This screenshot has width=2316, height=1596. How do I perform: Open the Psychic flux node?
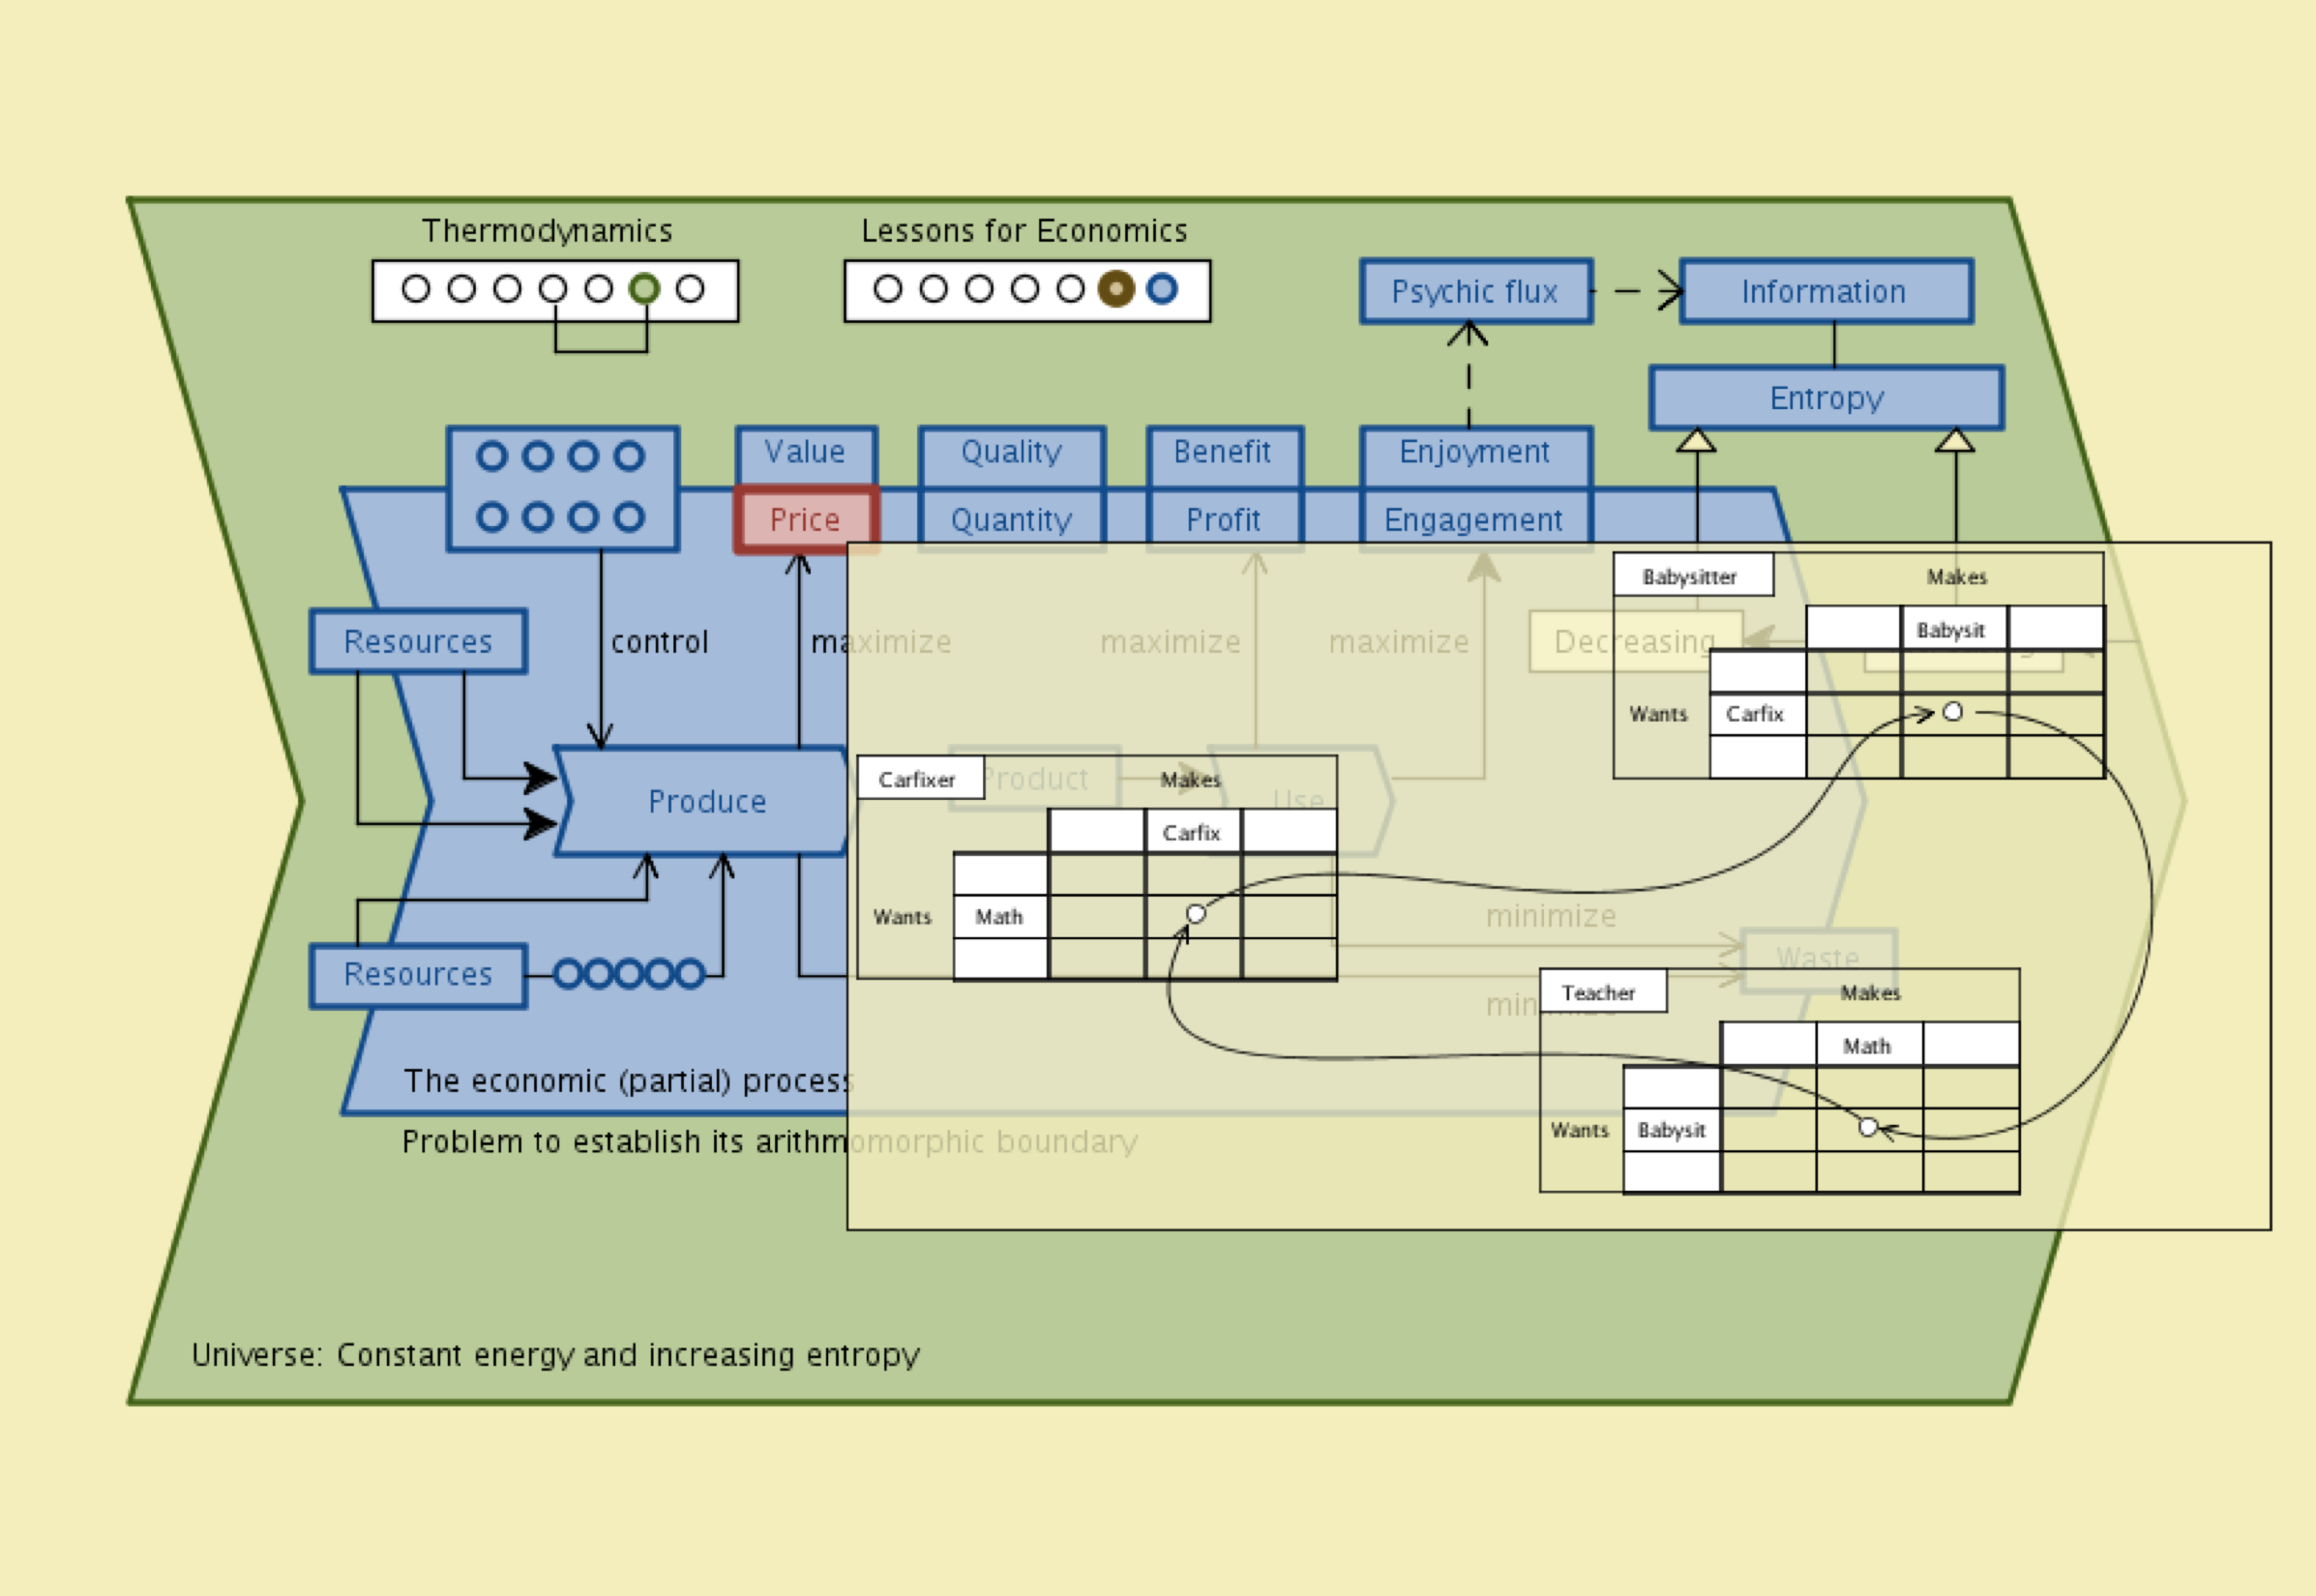tap(1475, 291)
